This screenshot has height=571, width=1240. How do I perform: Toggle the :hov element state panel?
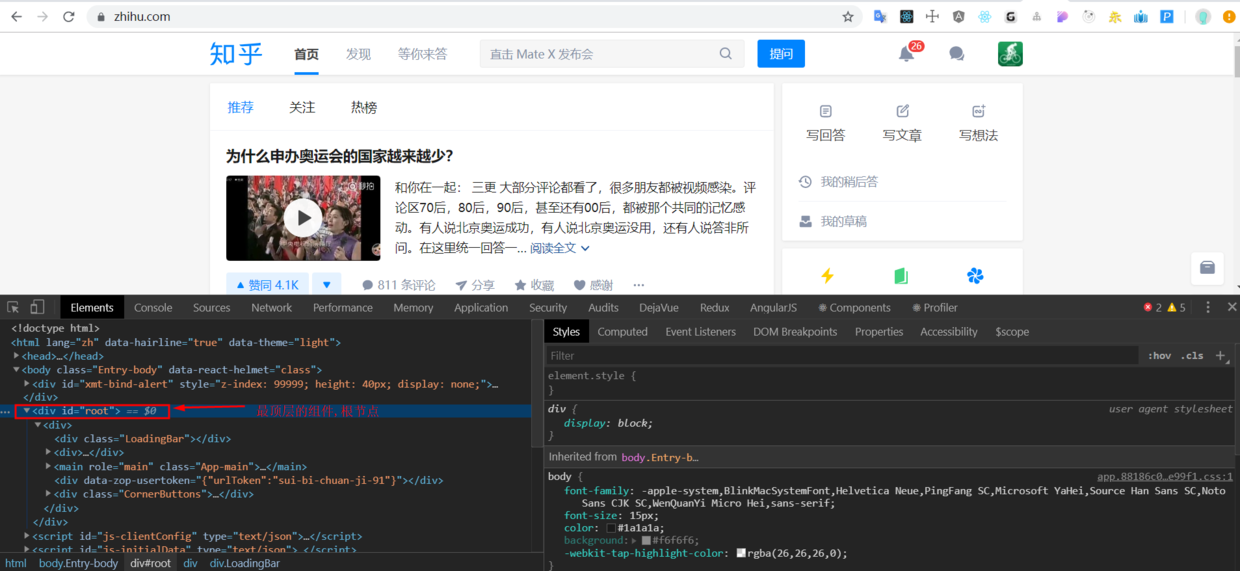(x=1159, y=356)
